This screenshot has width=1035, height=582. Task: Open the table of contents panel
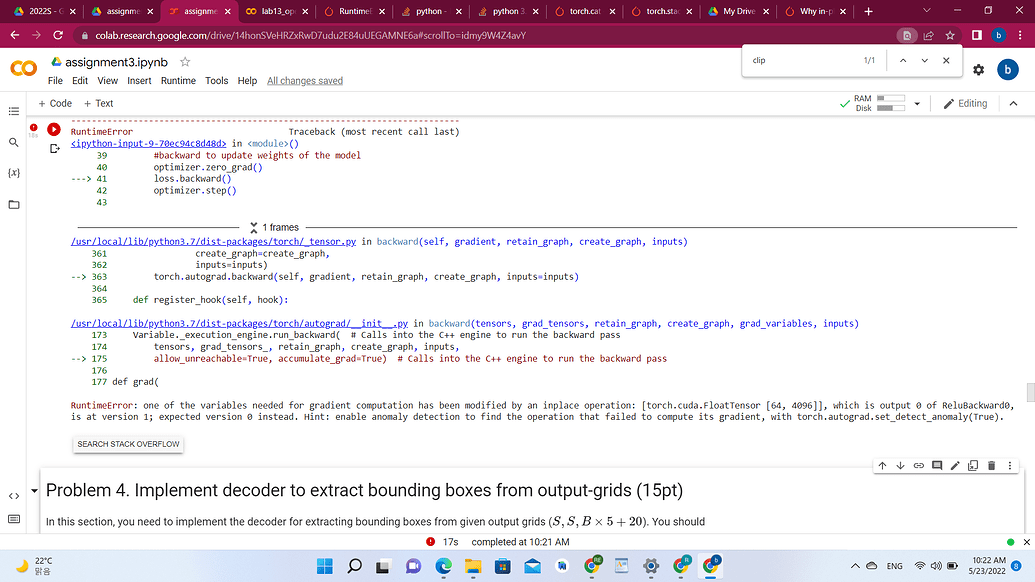pos(14,110)
